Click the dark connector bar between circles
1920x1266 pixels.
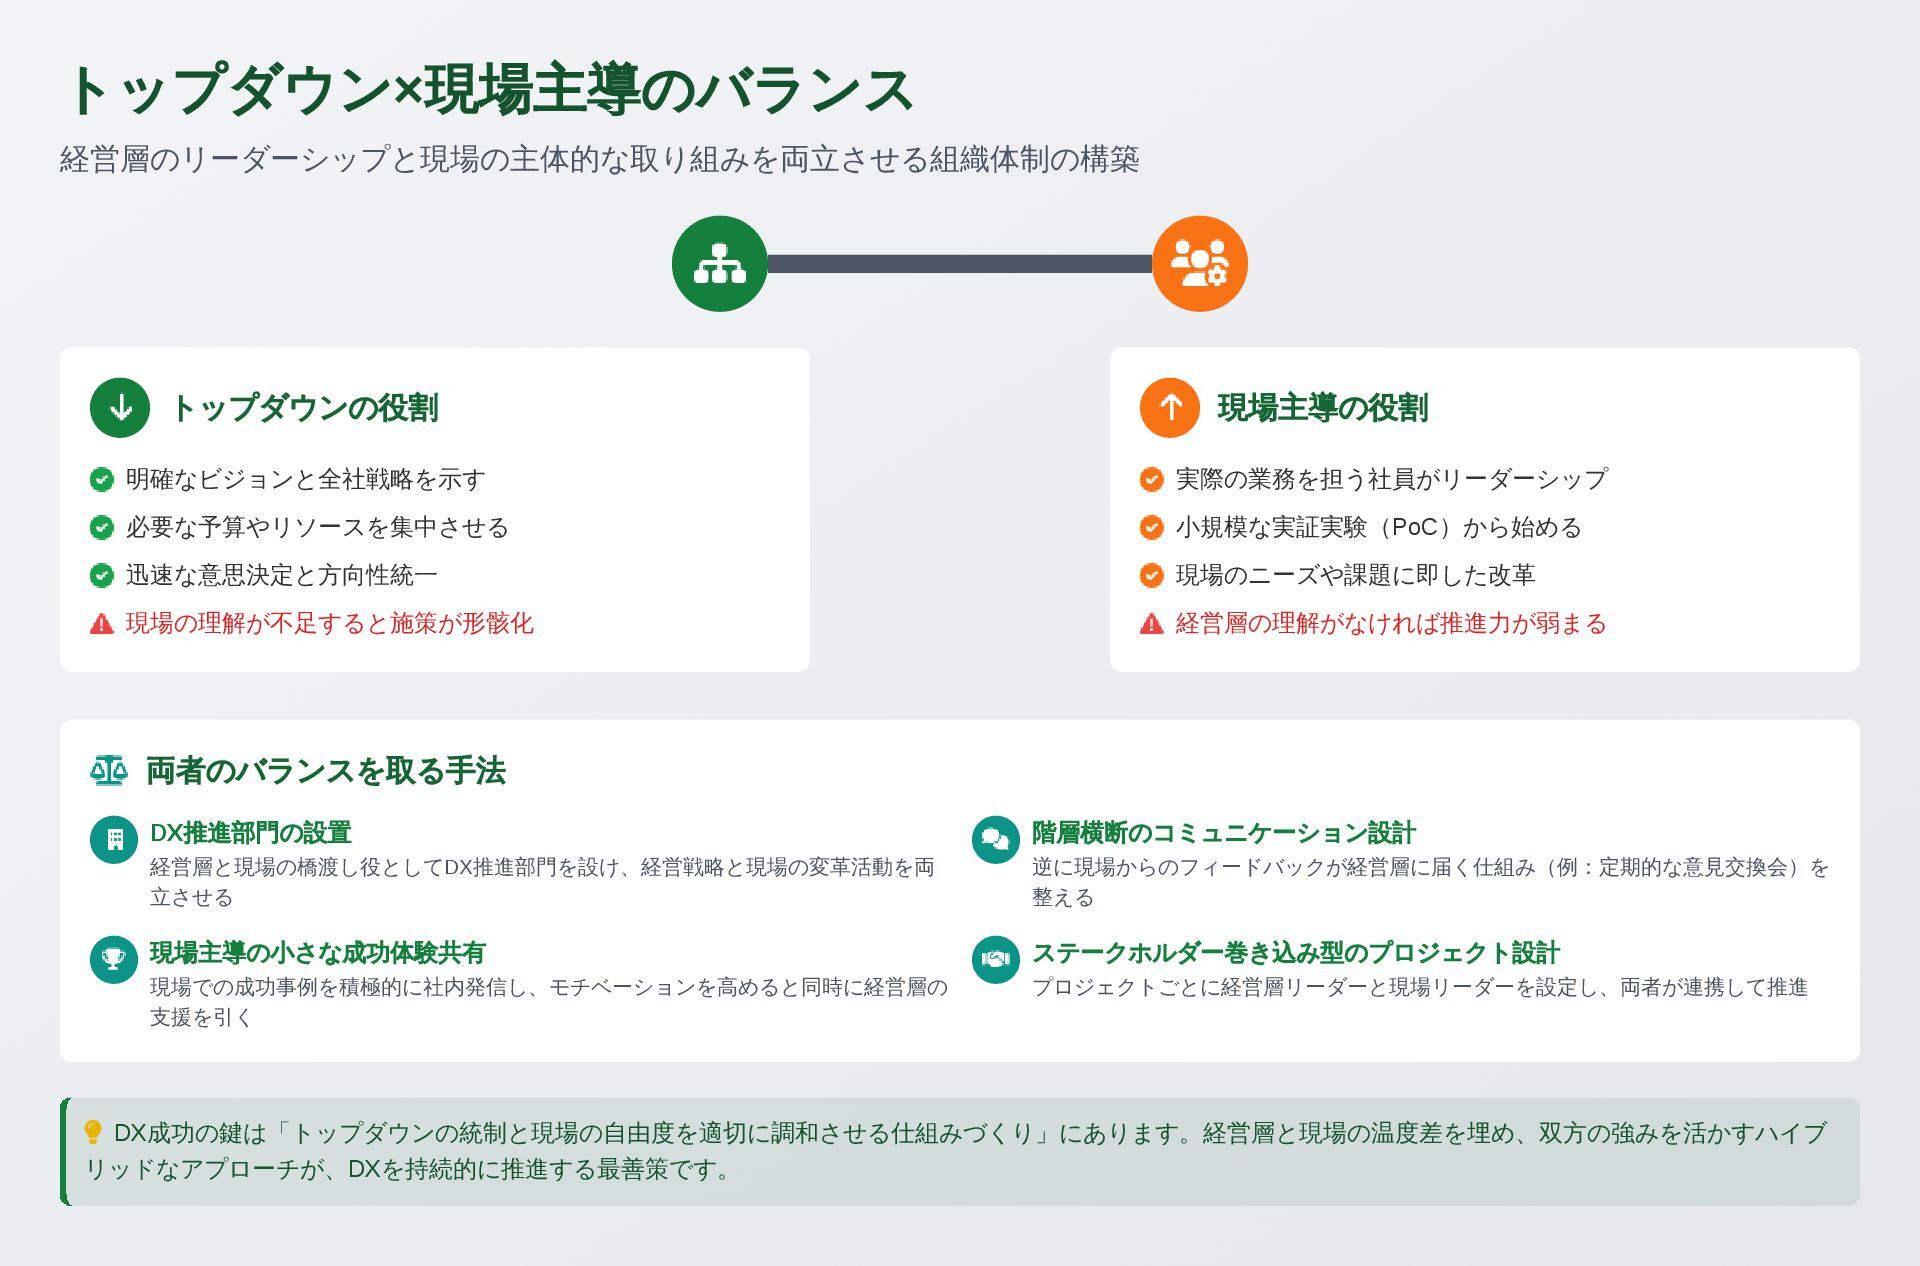click(959, 264)
